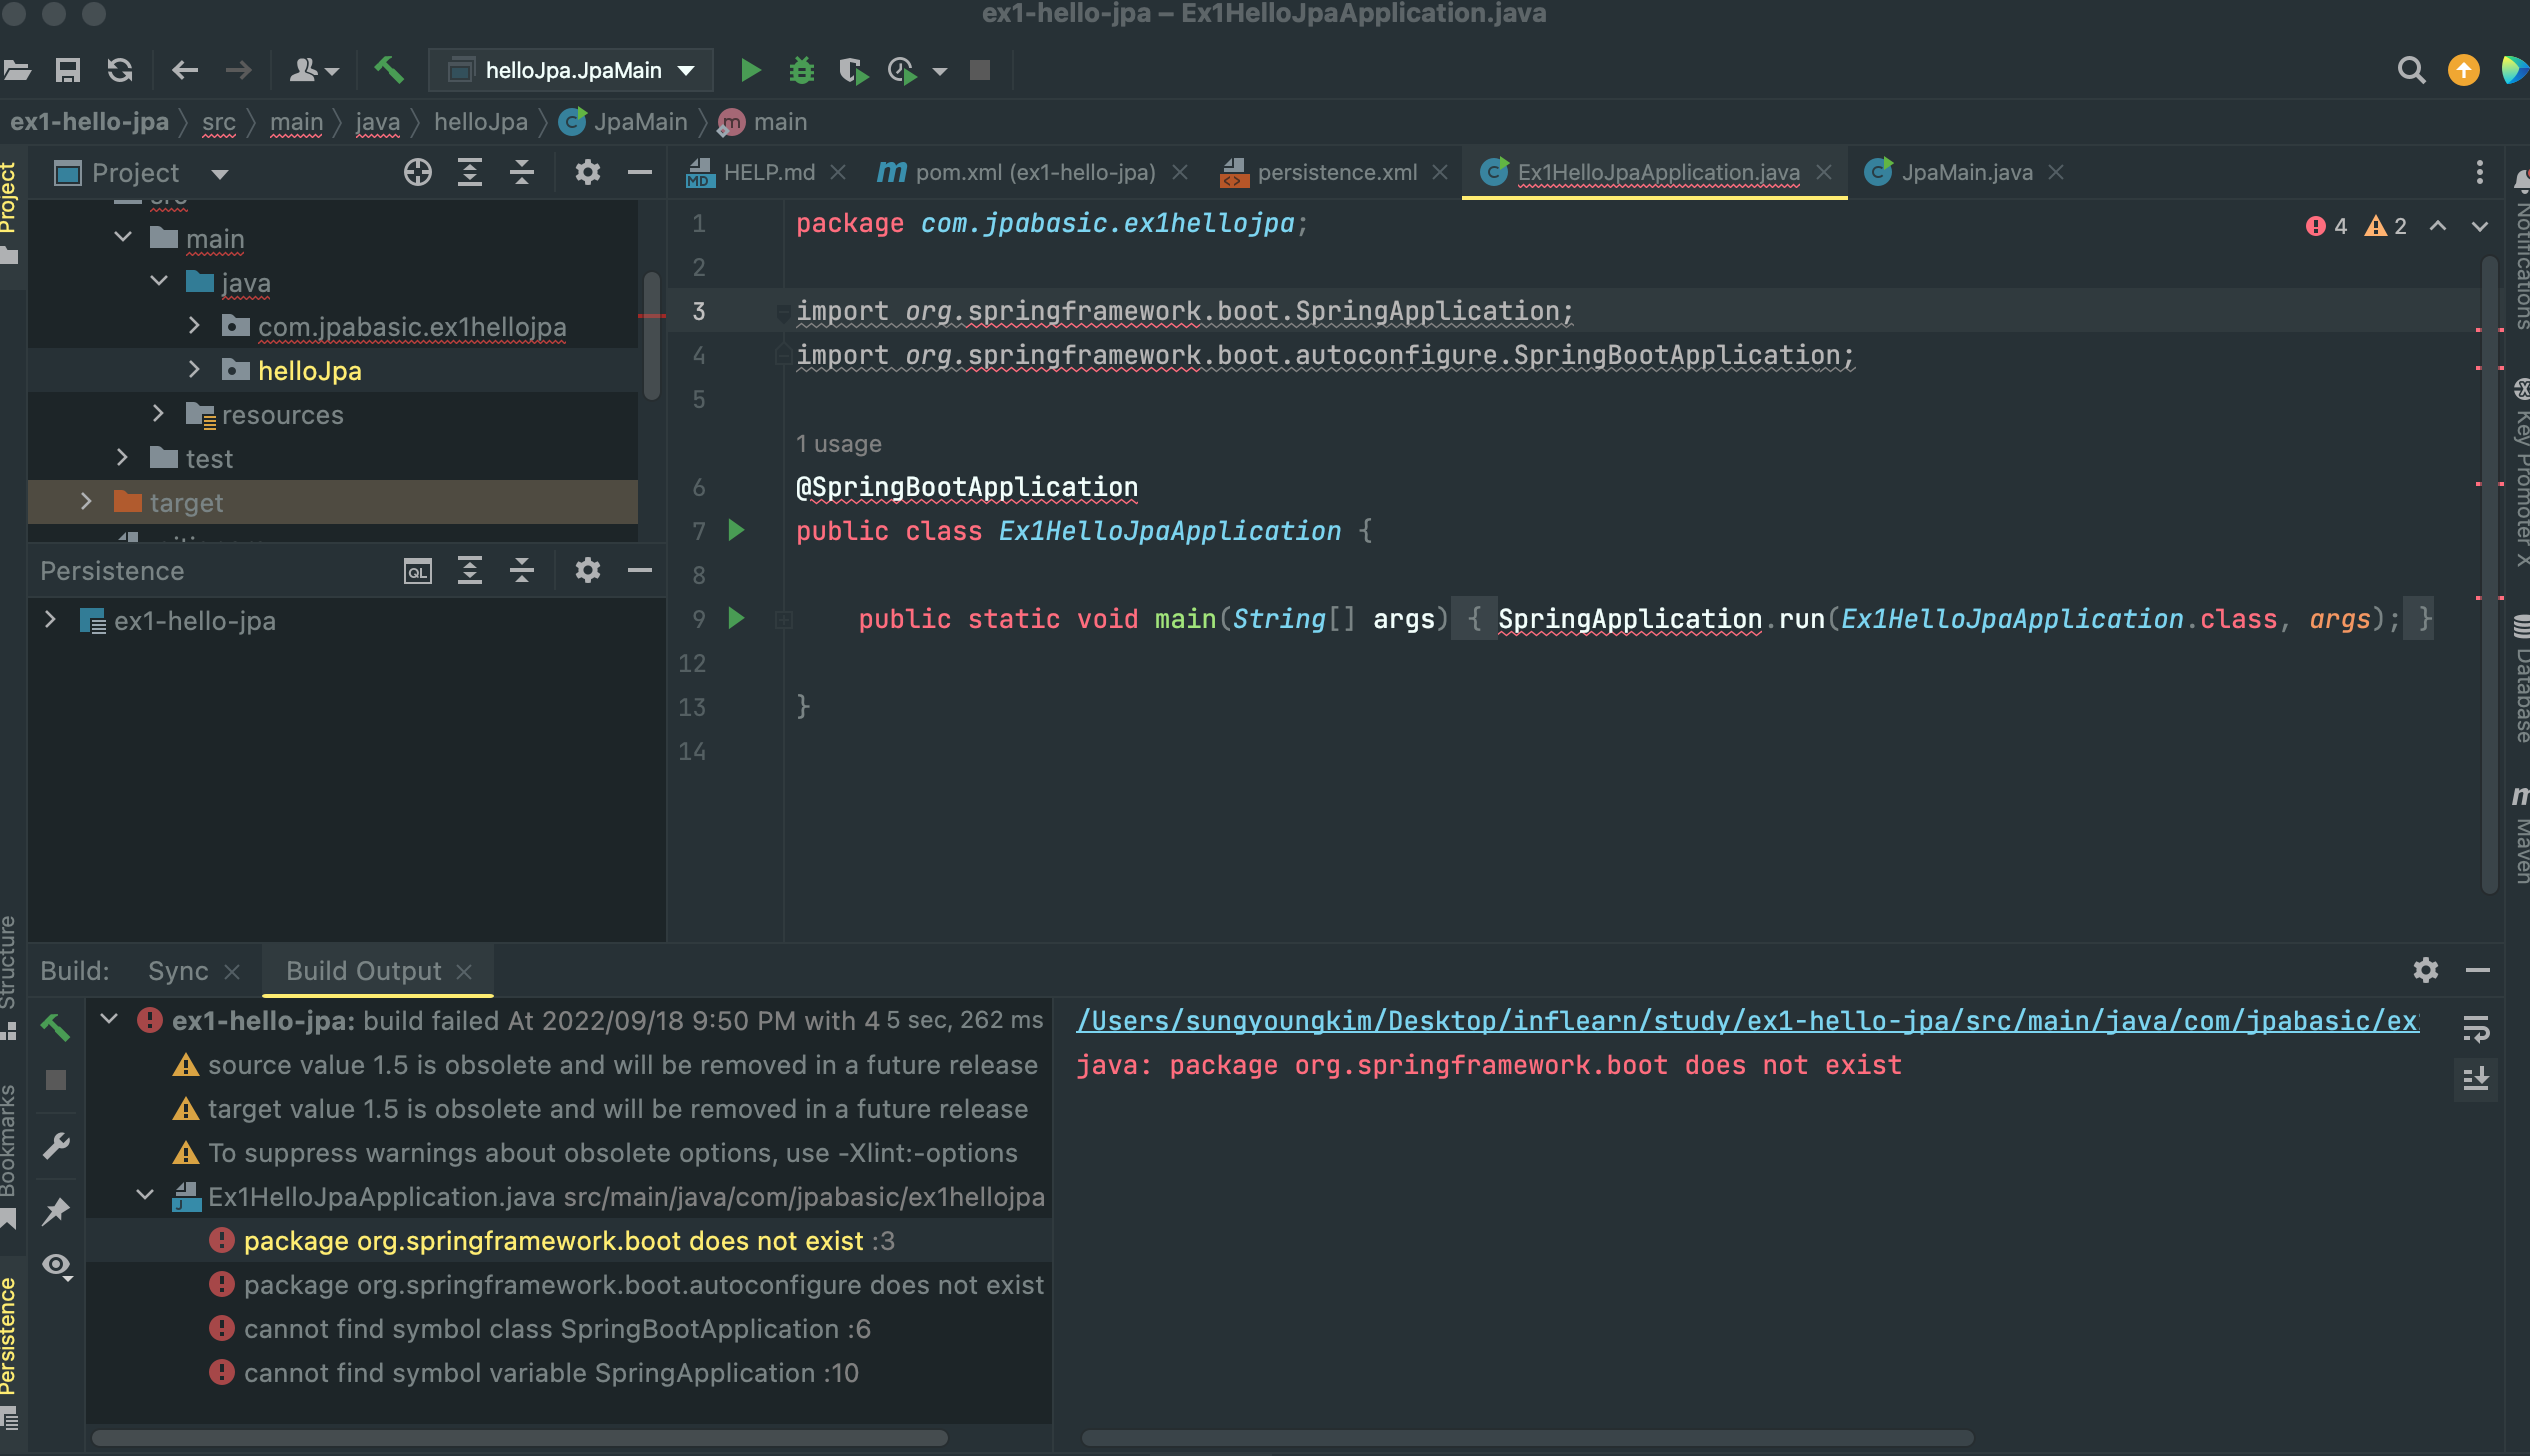Click the Coverage run icon
This screenshot has height=1456, width=2530.
(x=853, y=69)
